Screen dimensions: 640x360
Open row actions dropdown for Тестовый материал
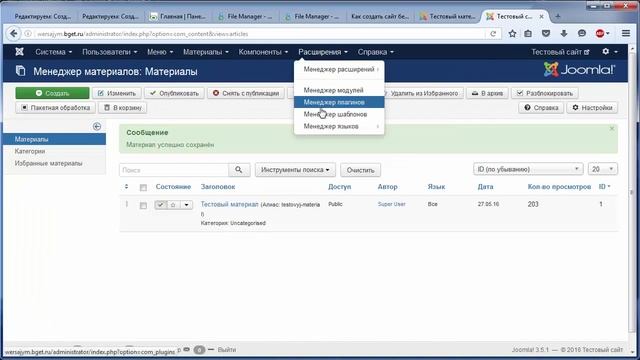click(187, 204)
